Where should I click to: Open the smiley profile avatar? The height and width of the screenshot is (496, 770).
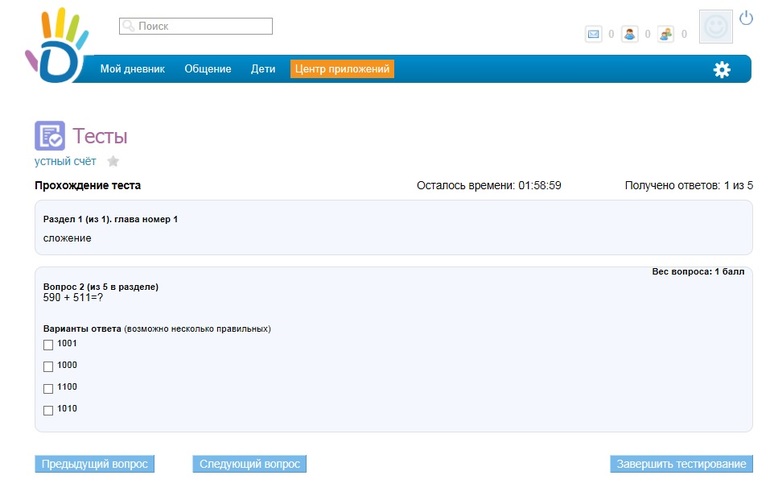715,28
